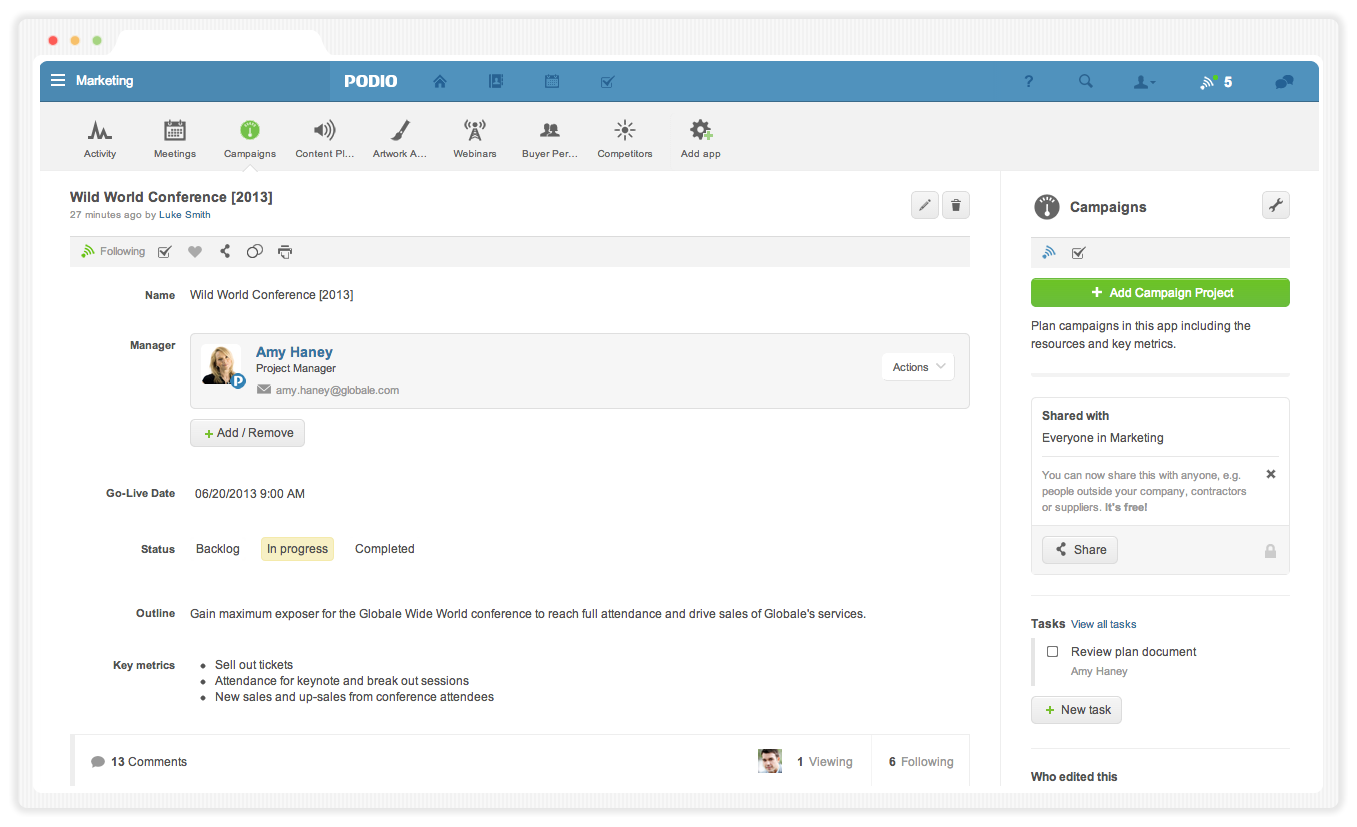Click the search magnifier icon
1357x827 pixels.
point(1085,82)
